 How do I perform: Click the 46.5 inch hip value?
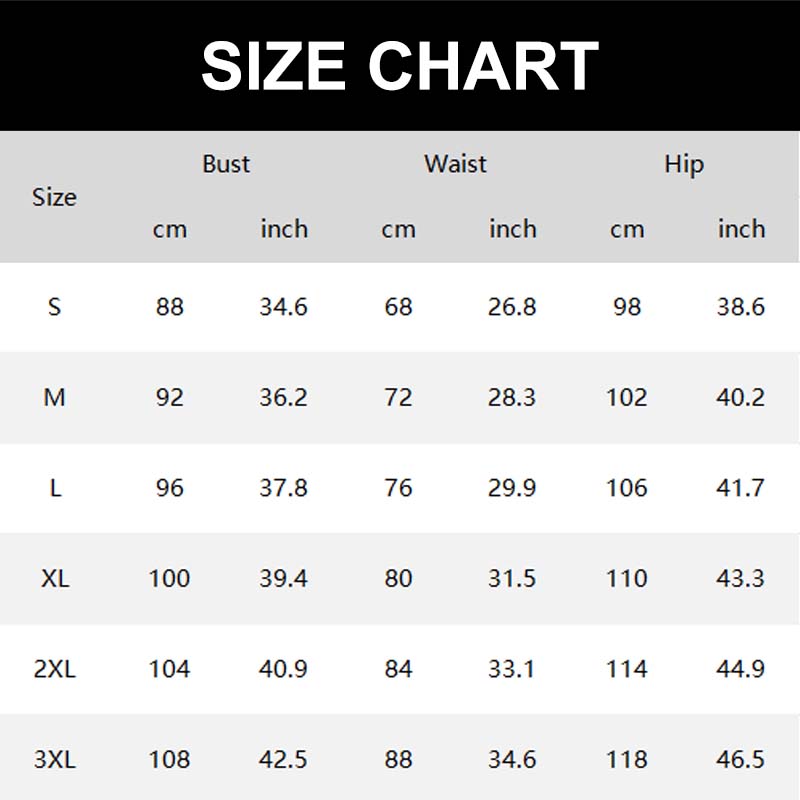click(741, 759)
